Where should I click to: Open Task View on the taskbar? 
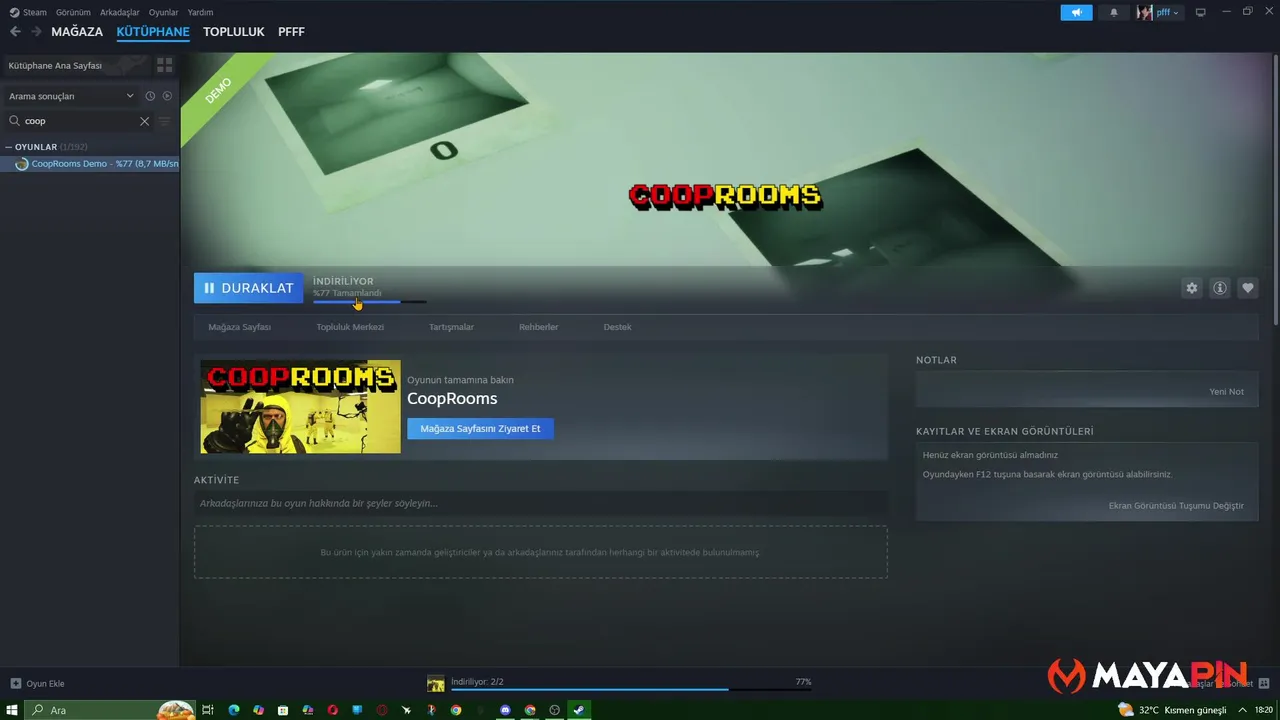coord(208,710)
